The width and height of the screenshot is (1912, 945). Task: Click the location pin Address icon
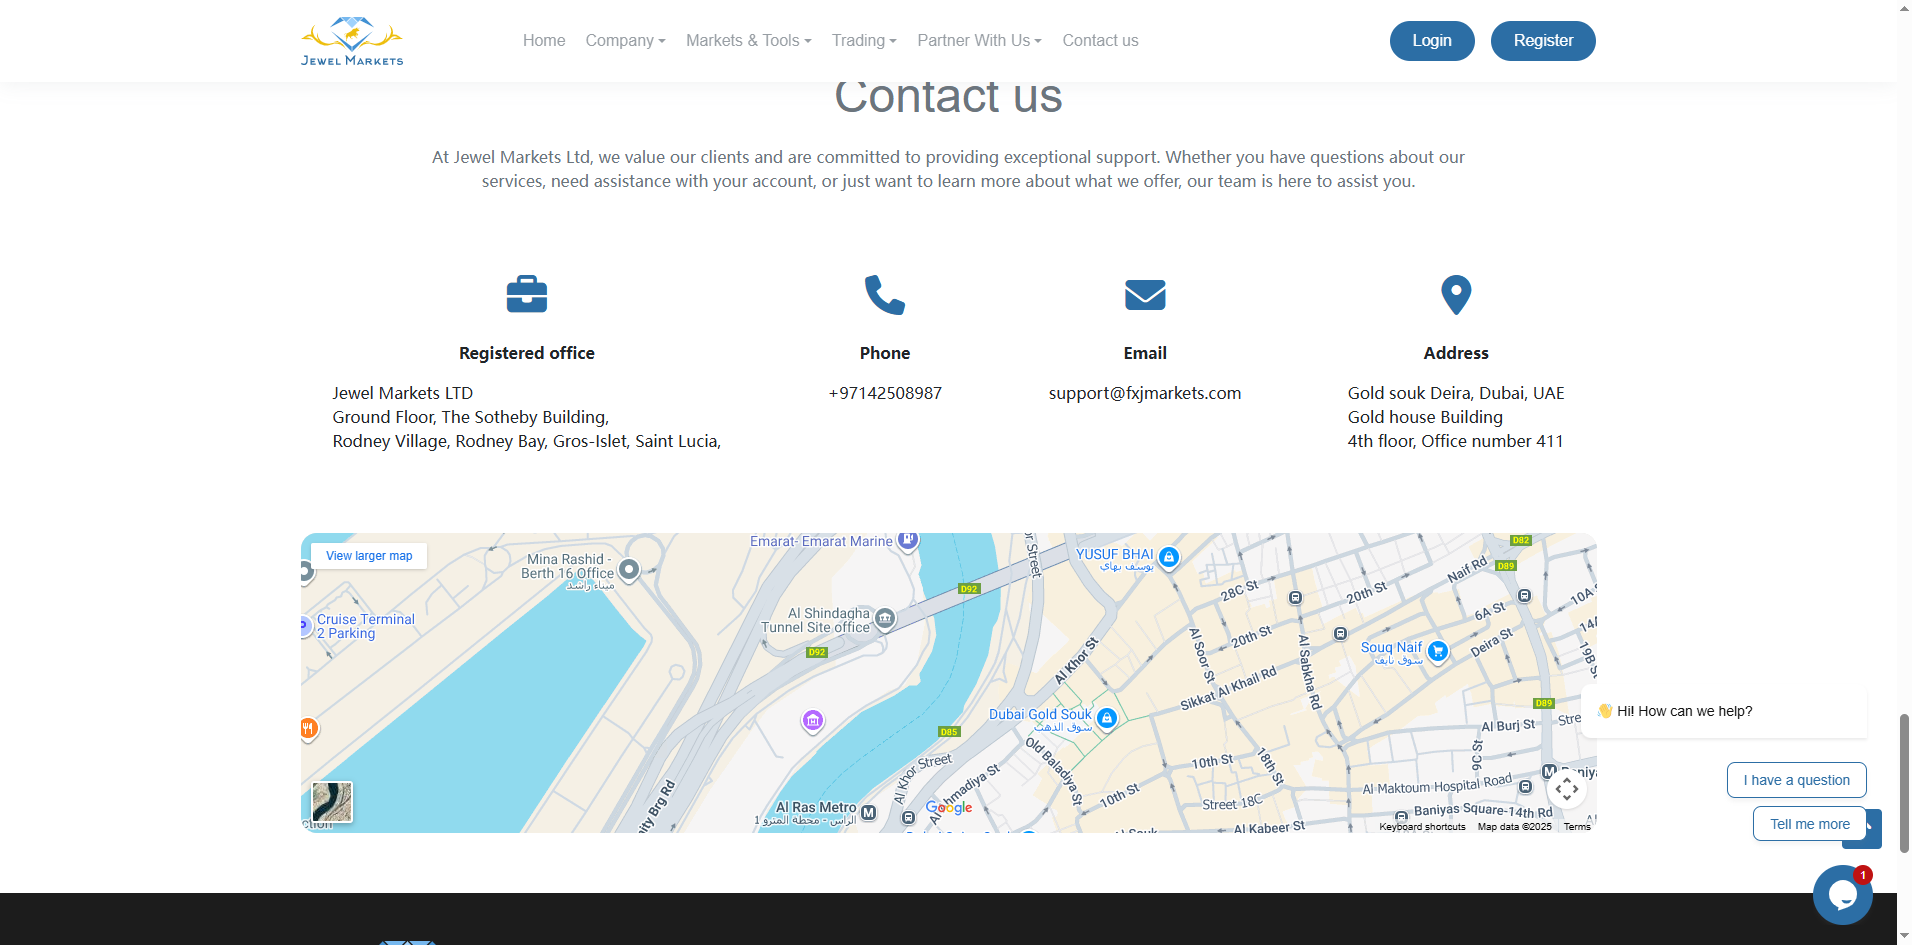[1456, 295]
